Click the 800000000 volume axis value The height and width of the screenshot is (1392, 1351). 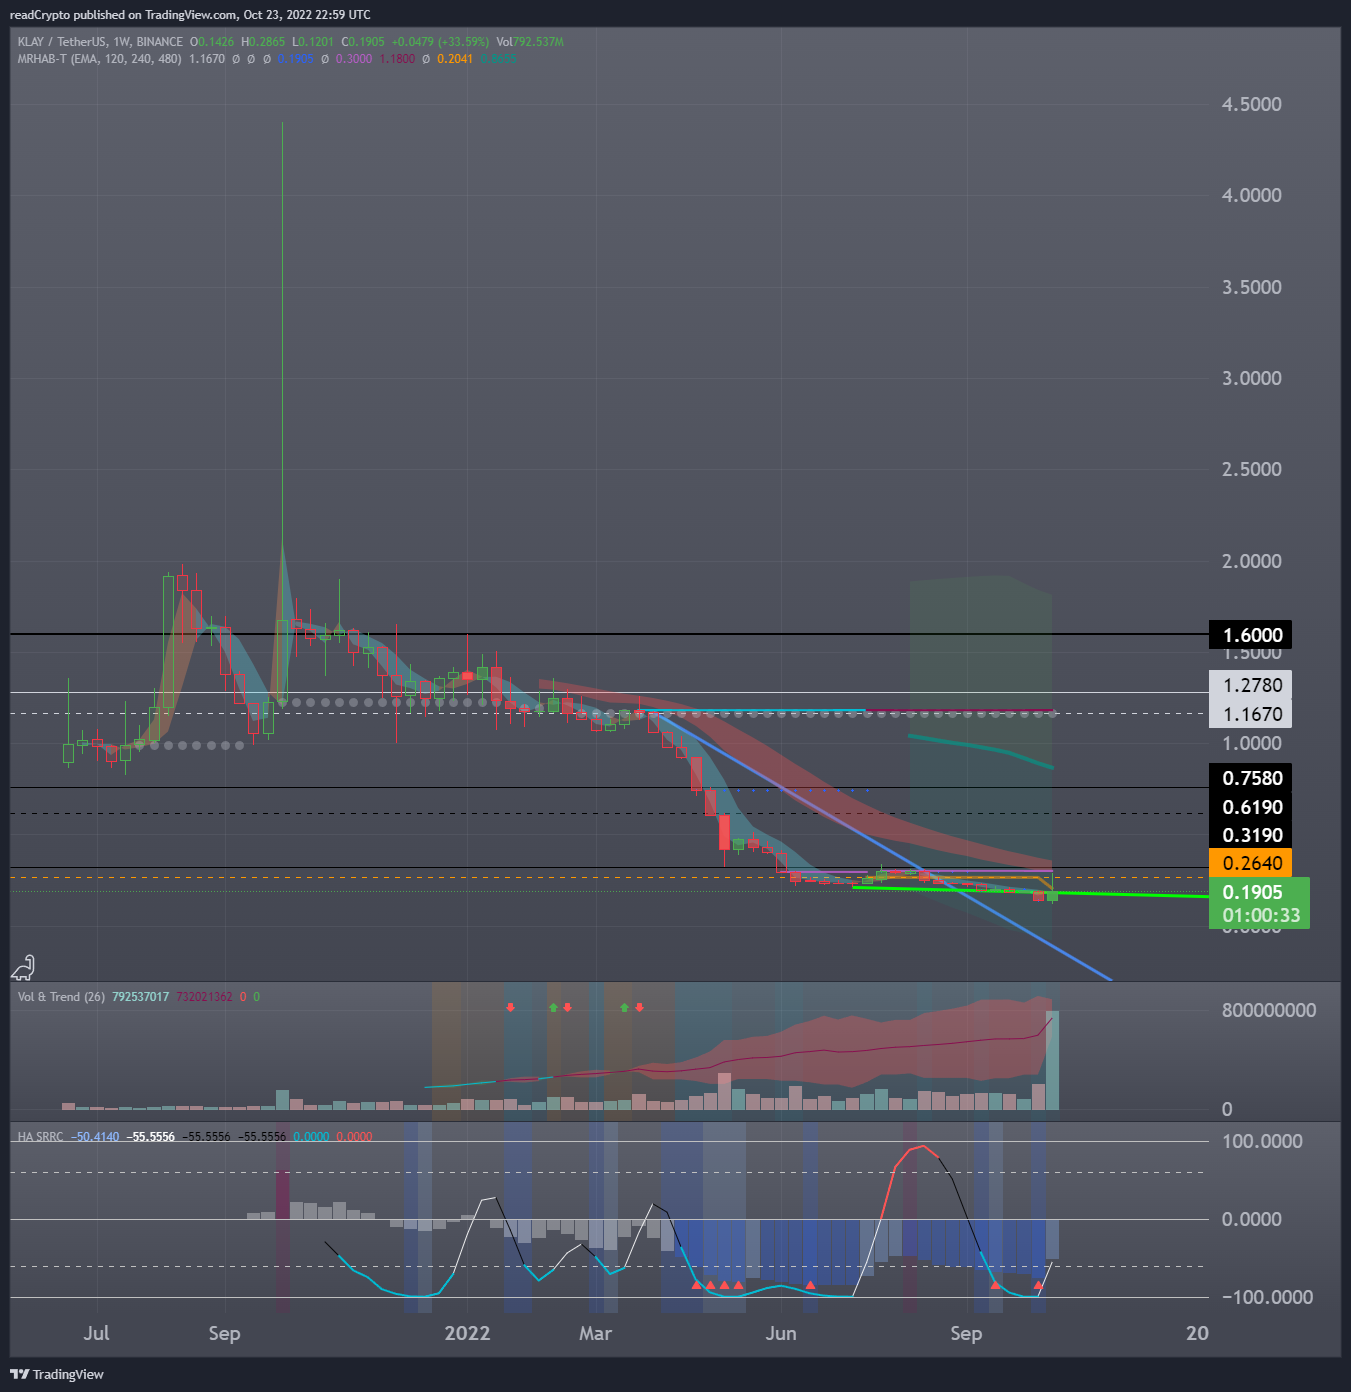[x=1269, y=1010]
